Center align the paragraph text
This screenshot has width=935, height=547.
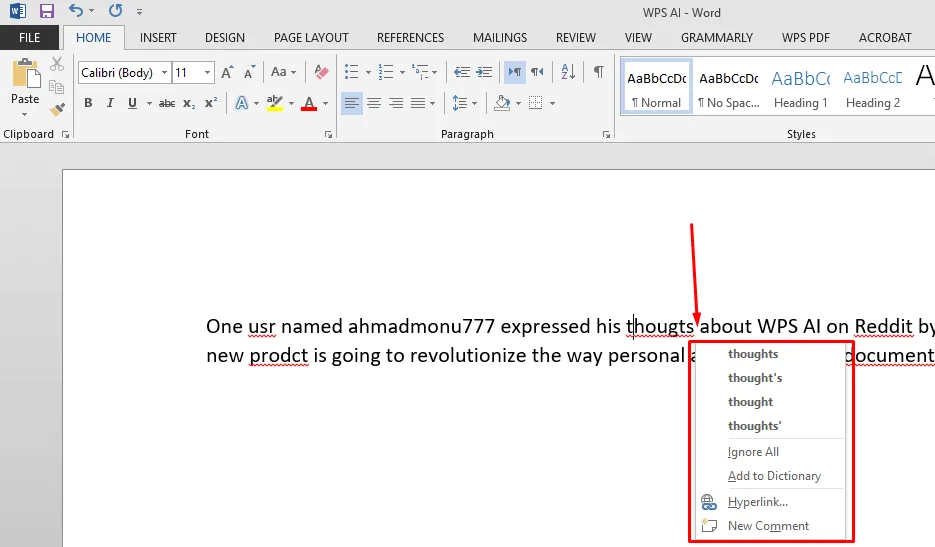pos(374,103)
